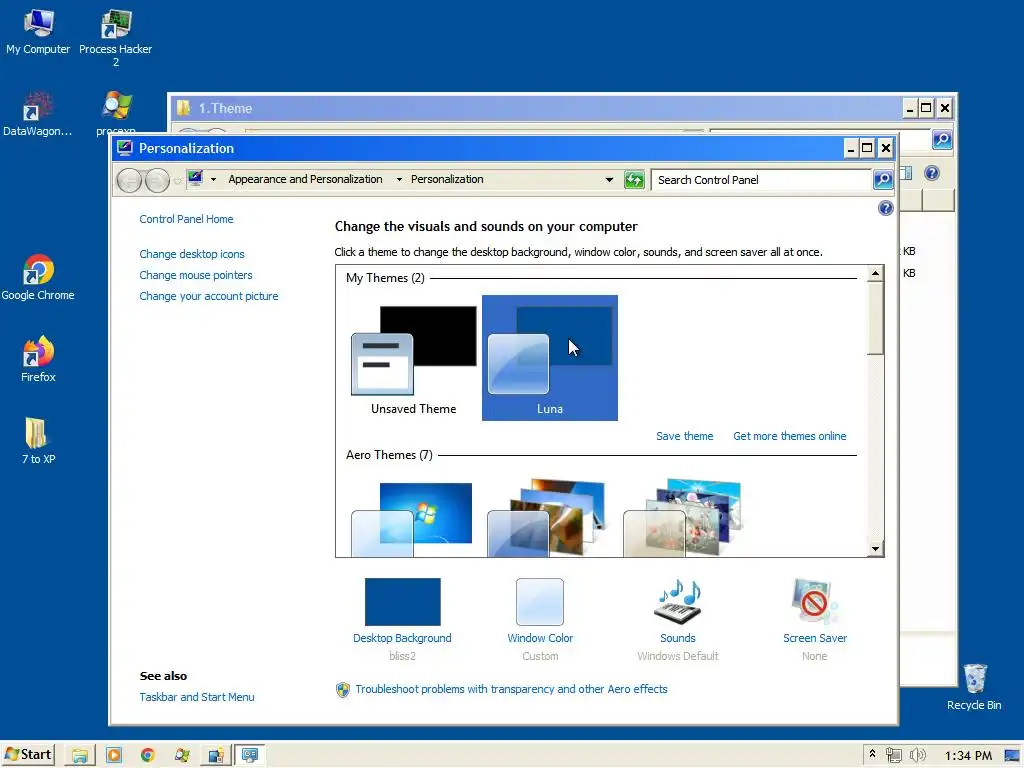Screen dimensions: 1024x768
Task: Maximize the Personalization window
Action: pyautogui.click(x=867, y=148)
